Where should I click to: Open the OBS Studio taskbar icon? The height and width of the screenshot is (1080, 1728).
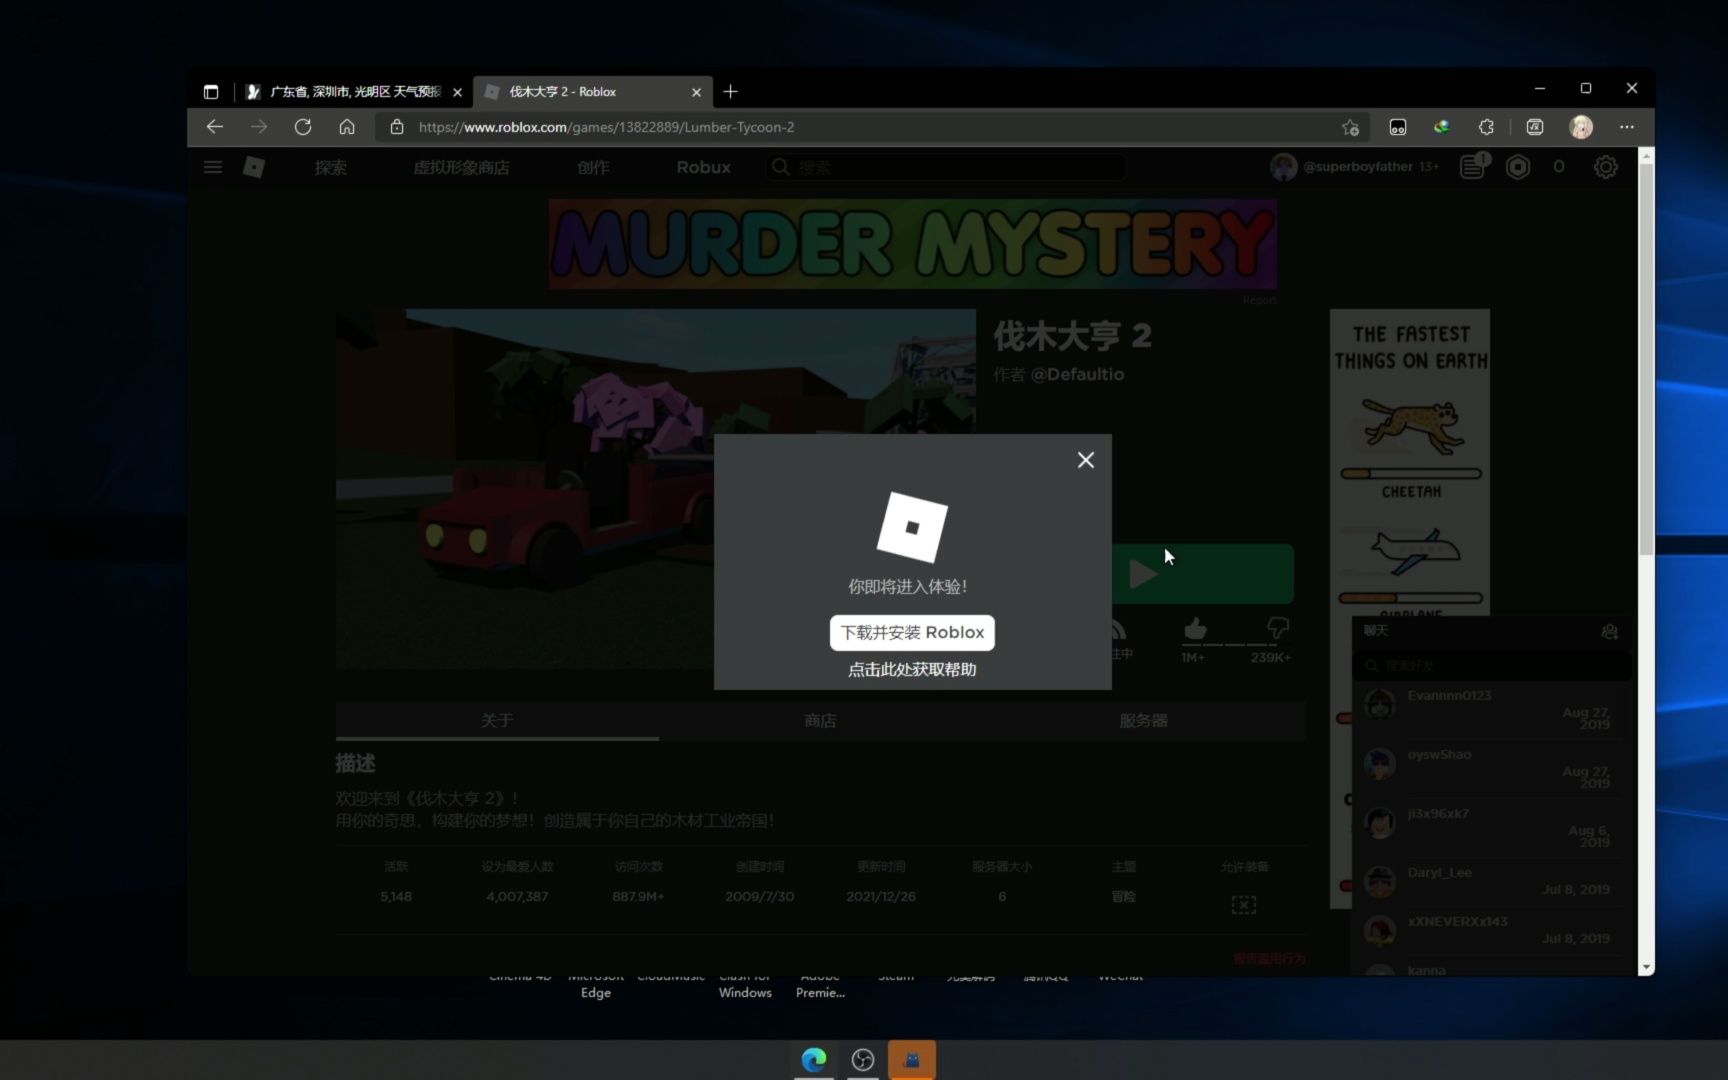coord(862,1059)
